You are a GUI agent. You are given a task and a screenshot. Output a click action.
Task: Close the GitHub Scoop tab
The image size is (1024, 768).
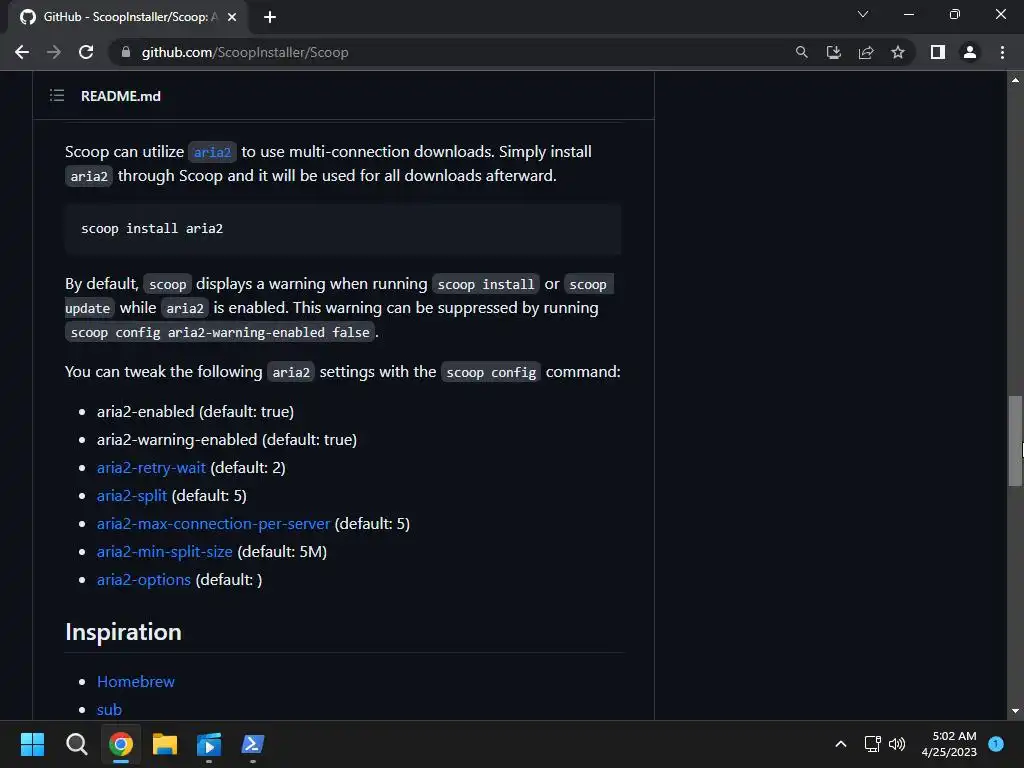click(x=232, y=17)
